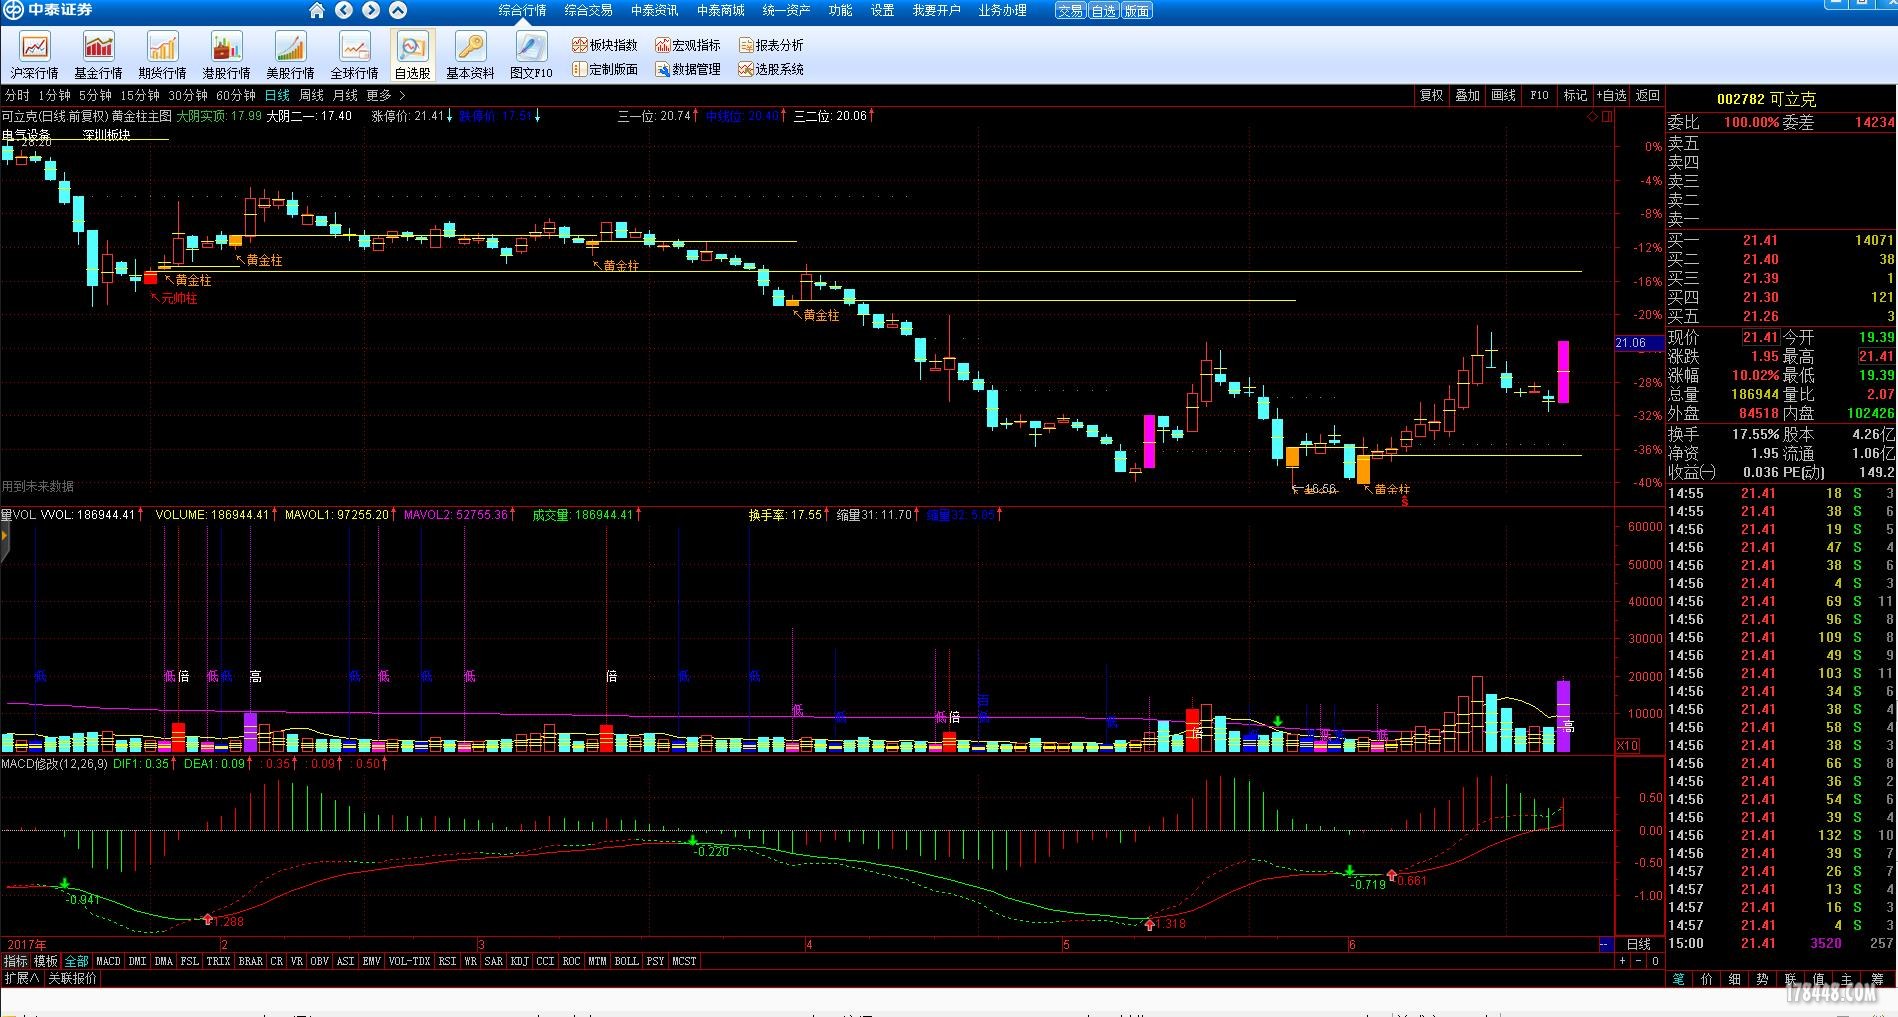The height and width of the screenshot is (1017, 1898).
Task: Open 宏观指标 macro indicators
Action: tap(687, 45)
